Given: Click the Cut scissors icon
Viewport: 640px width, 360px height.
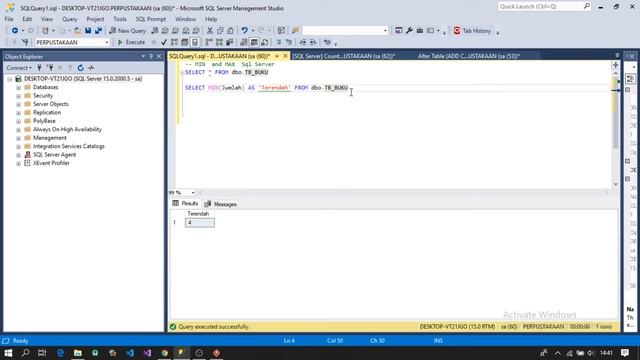Looking at the screenshot, I should 210,31.
